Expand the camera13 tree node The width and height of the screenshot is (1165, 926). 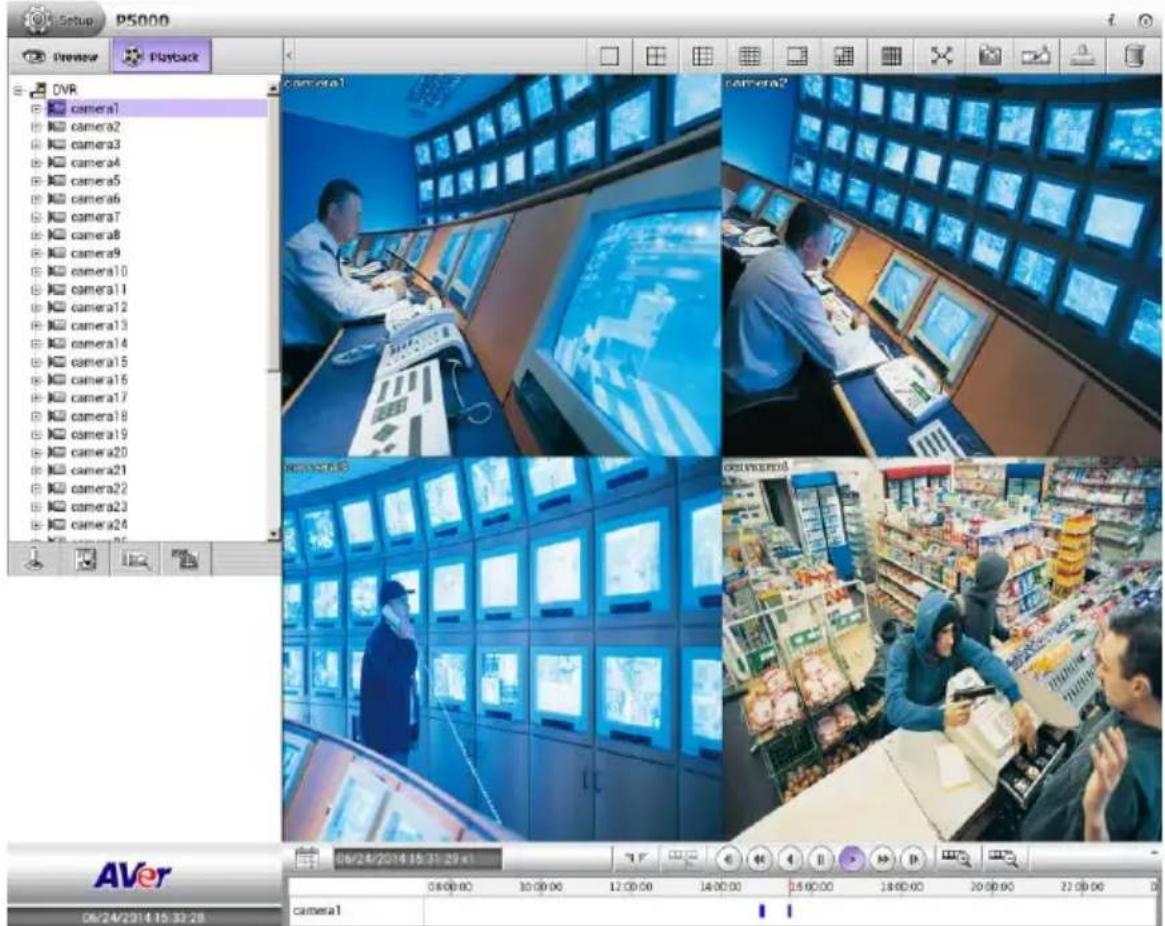36,326
